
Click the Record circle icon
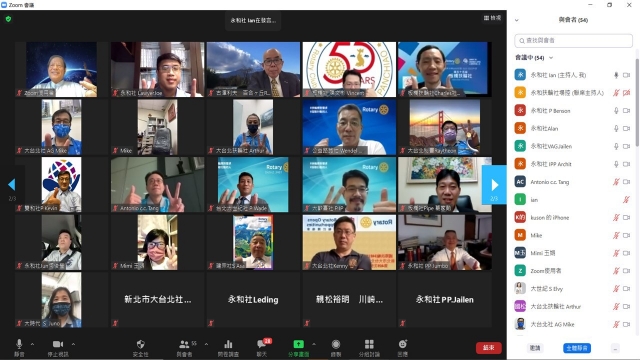click(336, 344)
